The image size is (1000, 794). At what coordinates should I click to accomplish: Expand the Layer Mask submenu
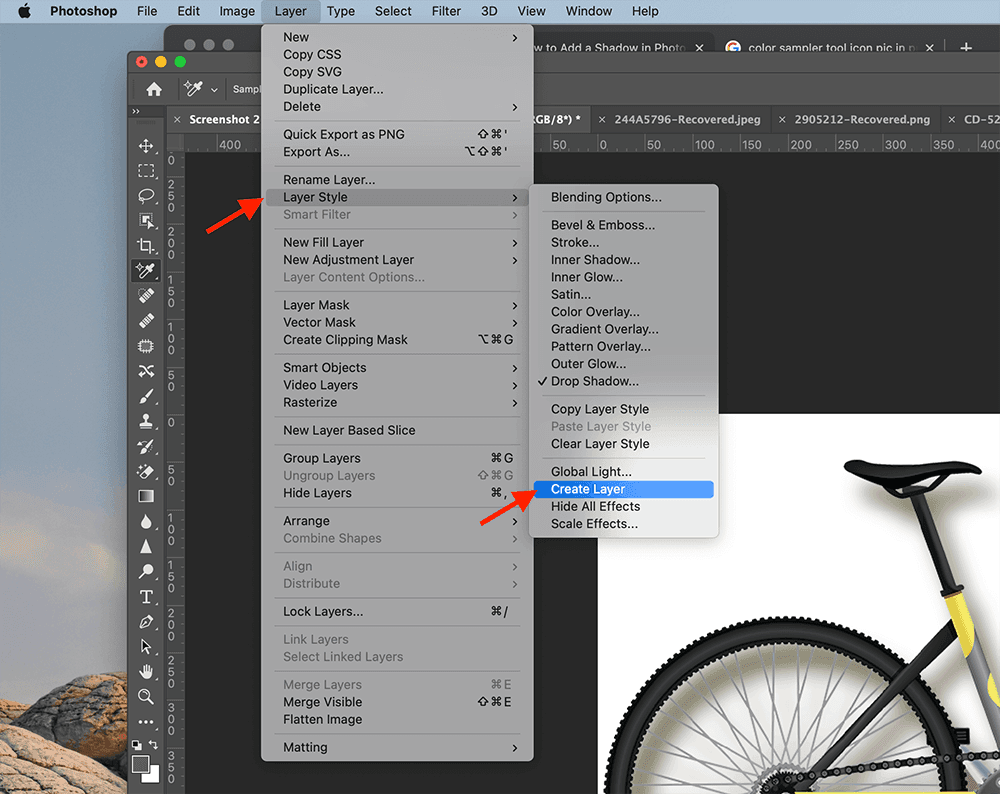[397, 305]
